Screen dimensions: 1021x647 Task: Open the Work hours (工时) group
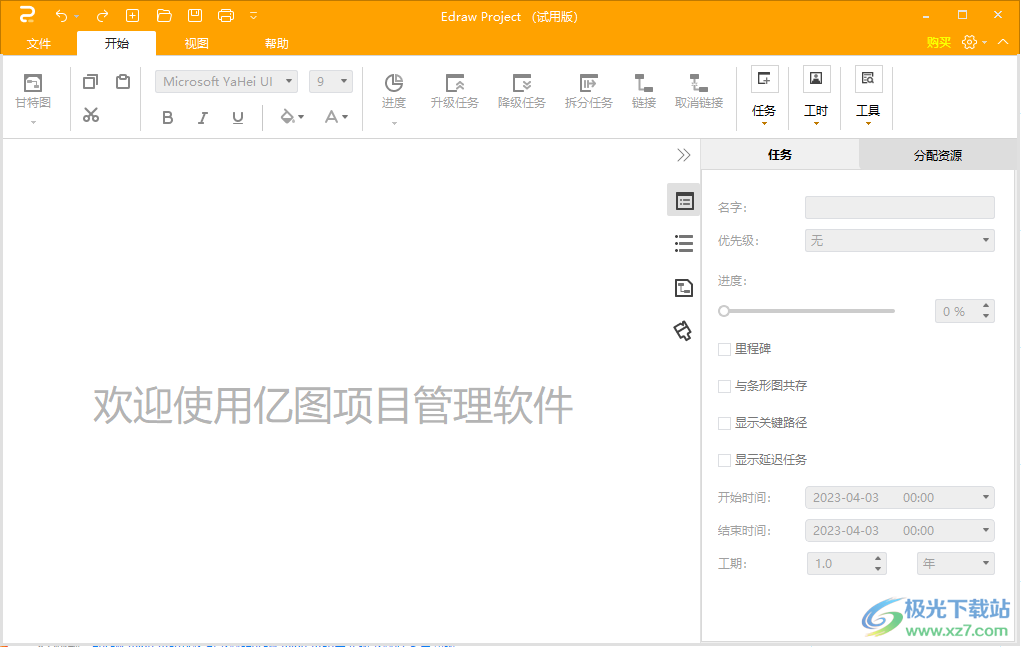[x=816, y=96]
